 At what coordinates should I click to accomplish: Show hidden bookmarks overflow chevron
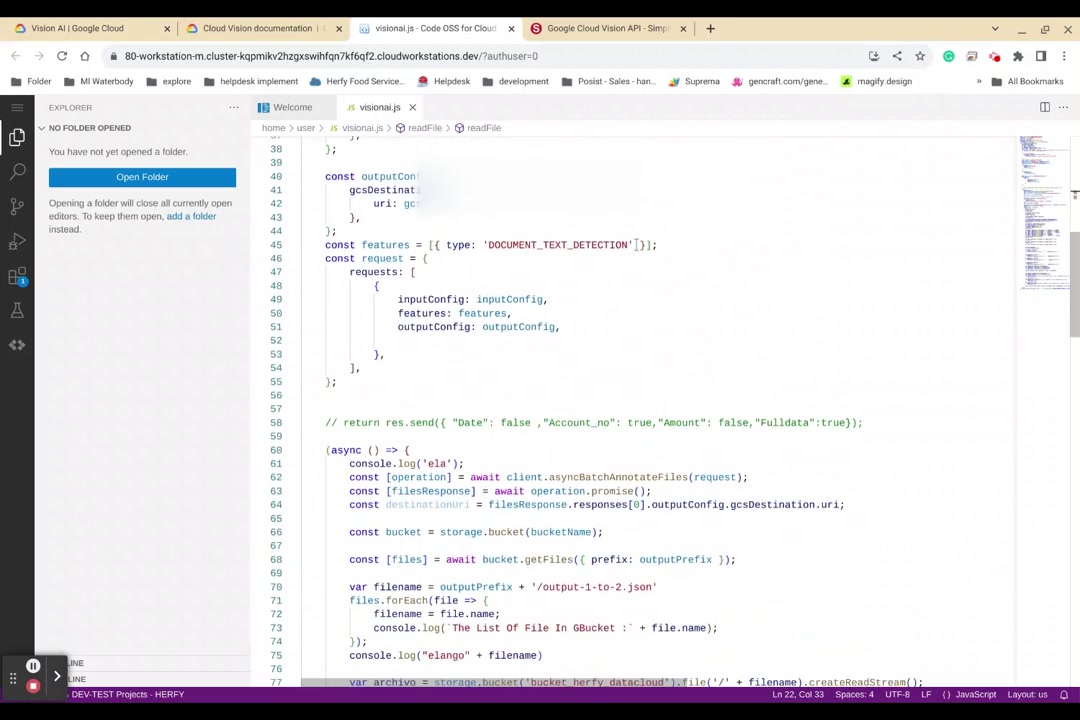[x=979, y=81]
